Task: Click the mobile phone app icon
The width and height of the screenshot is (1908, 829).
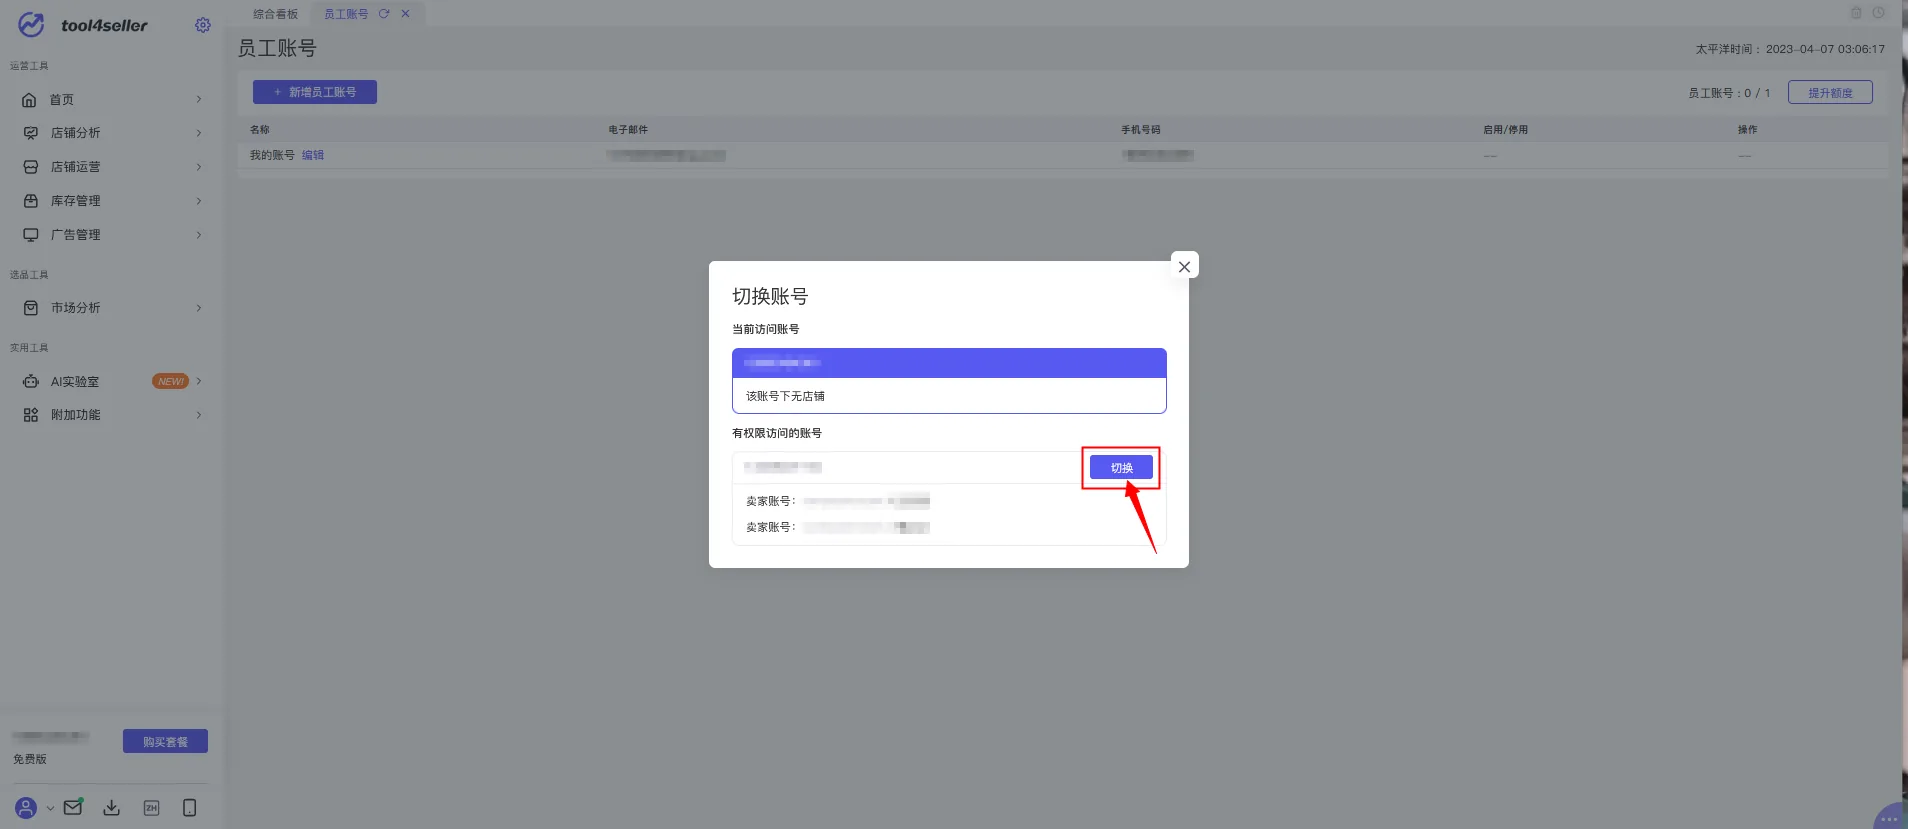Action: tap(190, 808)
